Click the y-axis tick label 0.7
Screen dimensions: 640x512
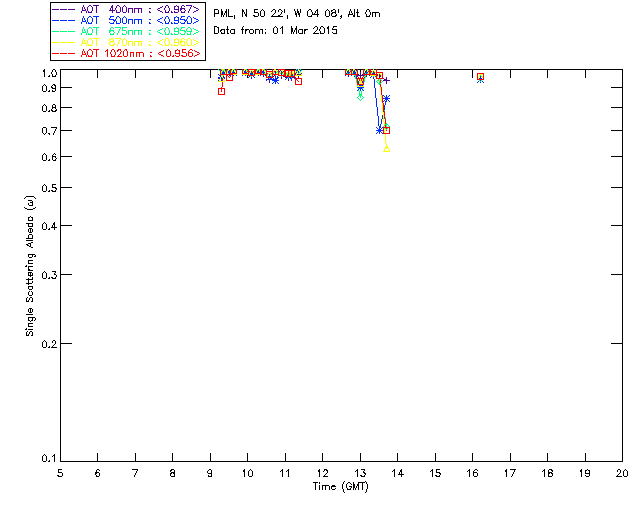pos(49,131)
